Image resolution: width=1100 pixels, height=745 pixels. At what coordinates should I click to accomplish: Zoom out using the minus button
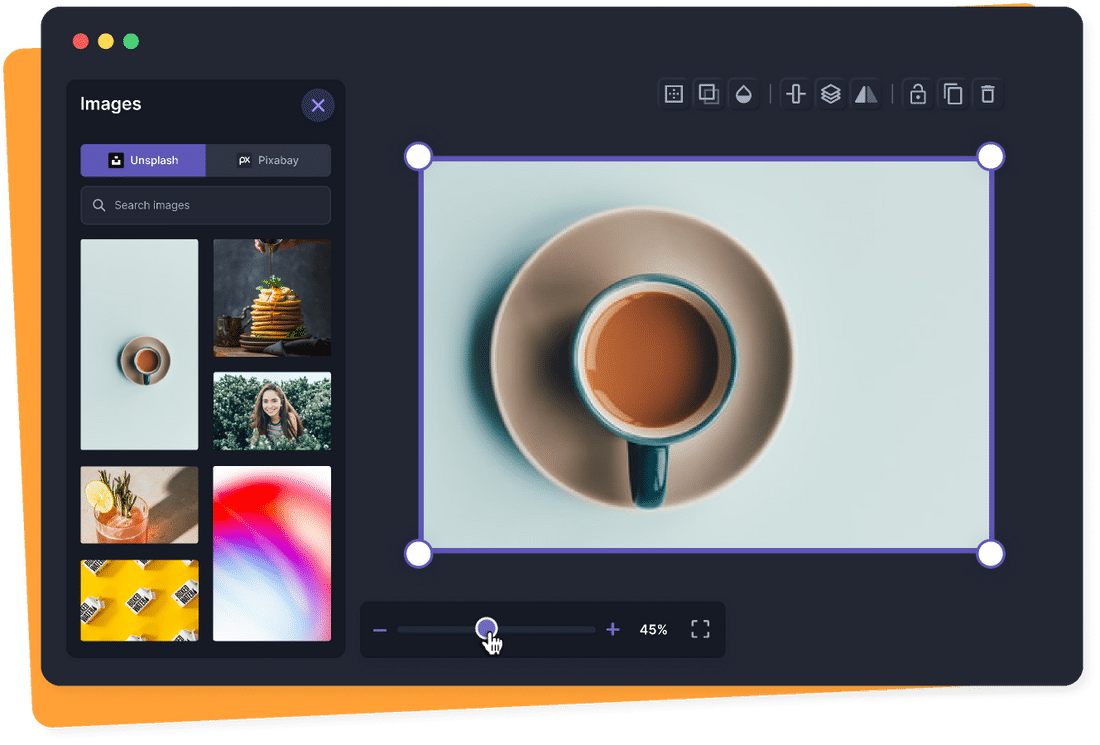click(380, 629)
